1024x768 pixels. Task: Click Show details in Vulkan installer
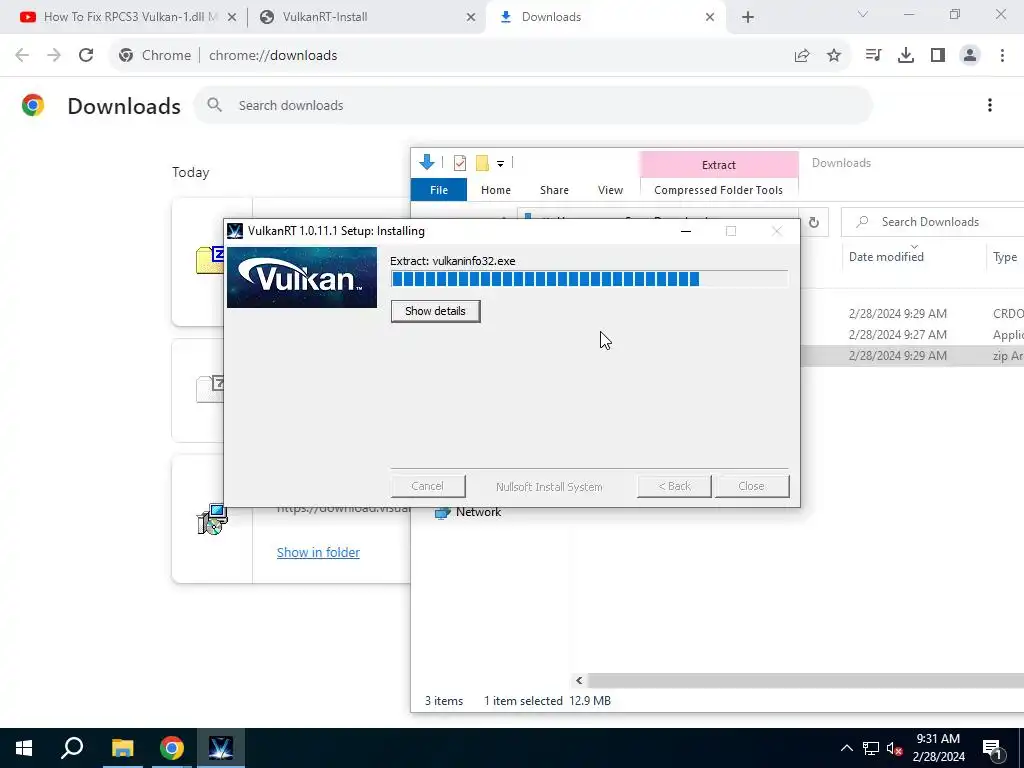(435, 311)
